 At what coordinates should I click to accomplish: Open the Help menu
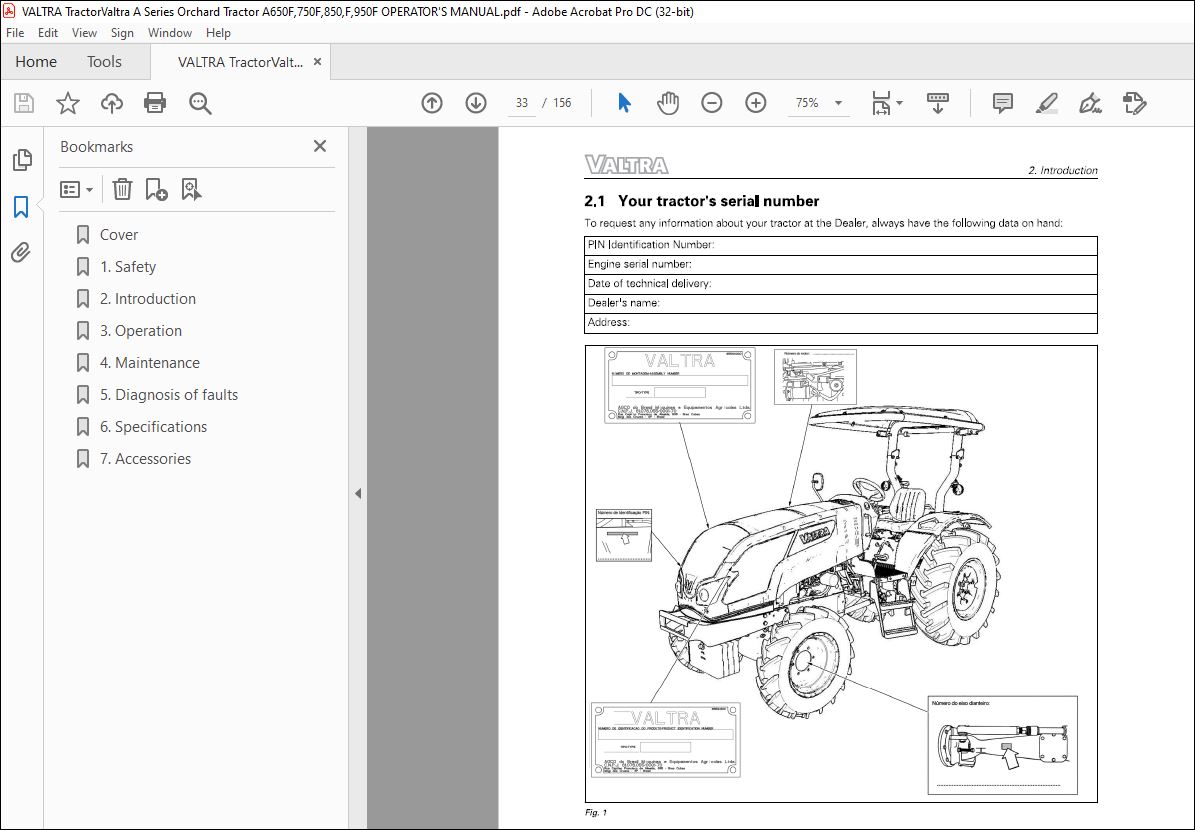(x=218, y=33)
